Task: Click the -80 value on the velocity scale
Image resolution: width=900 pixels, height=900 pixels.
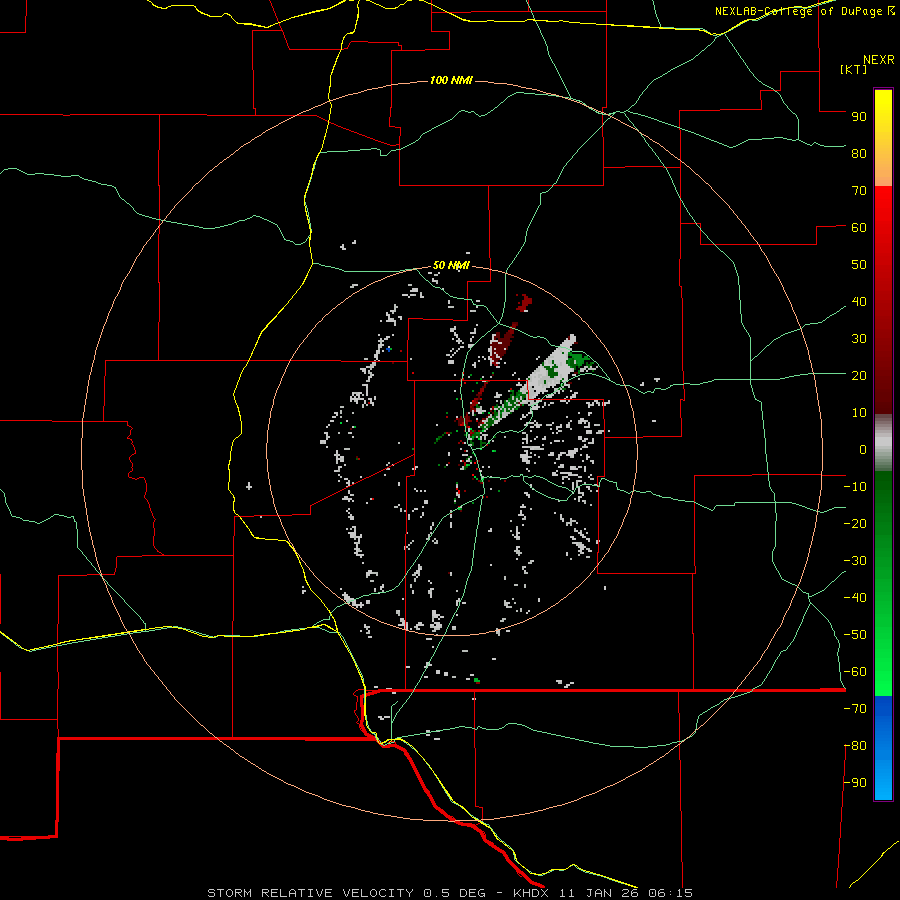Action: [855, 746]
